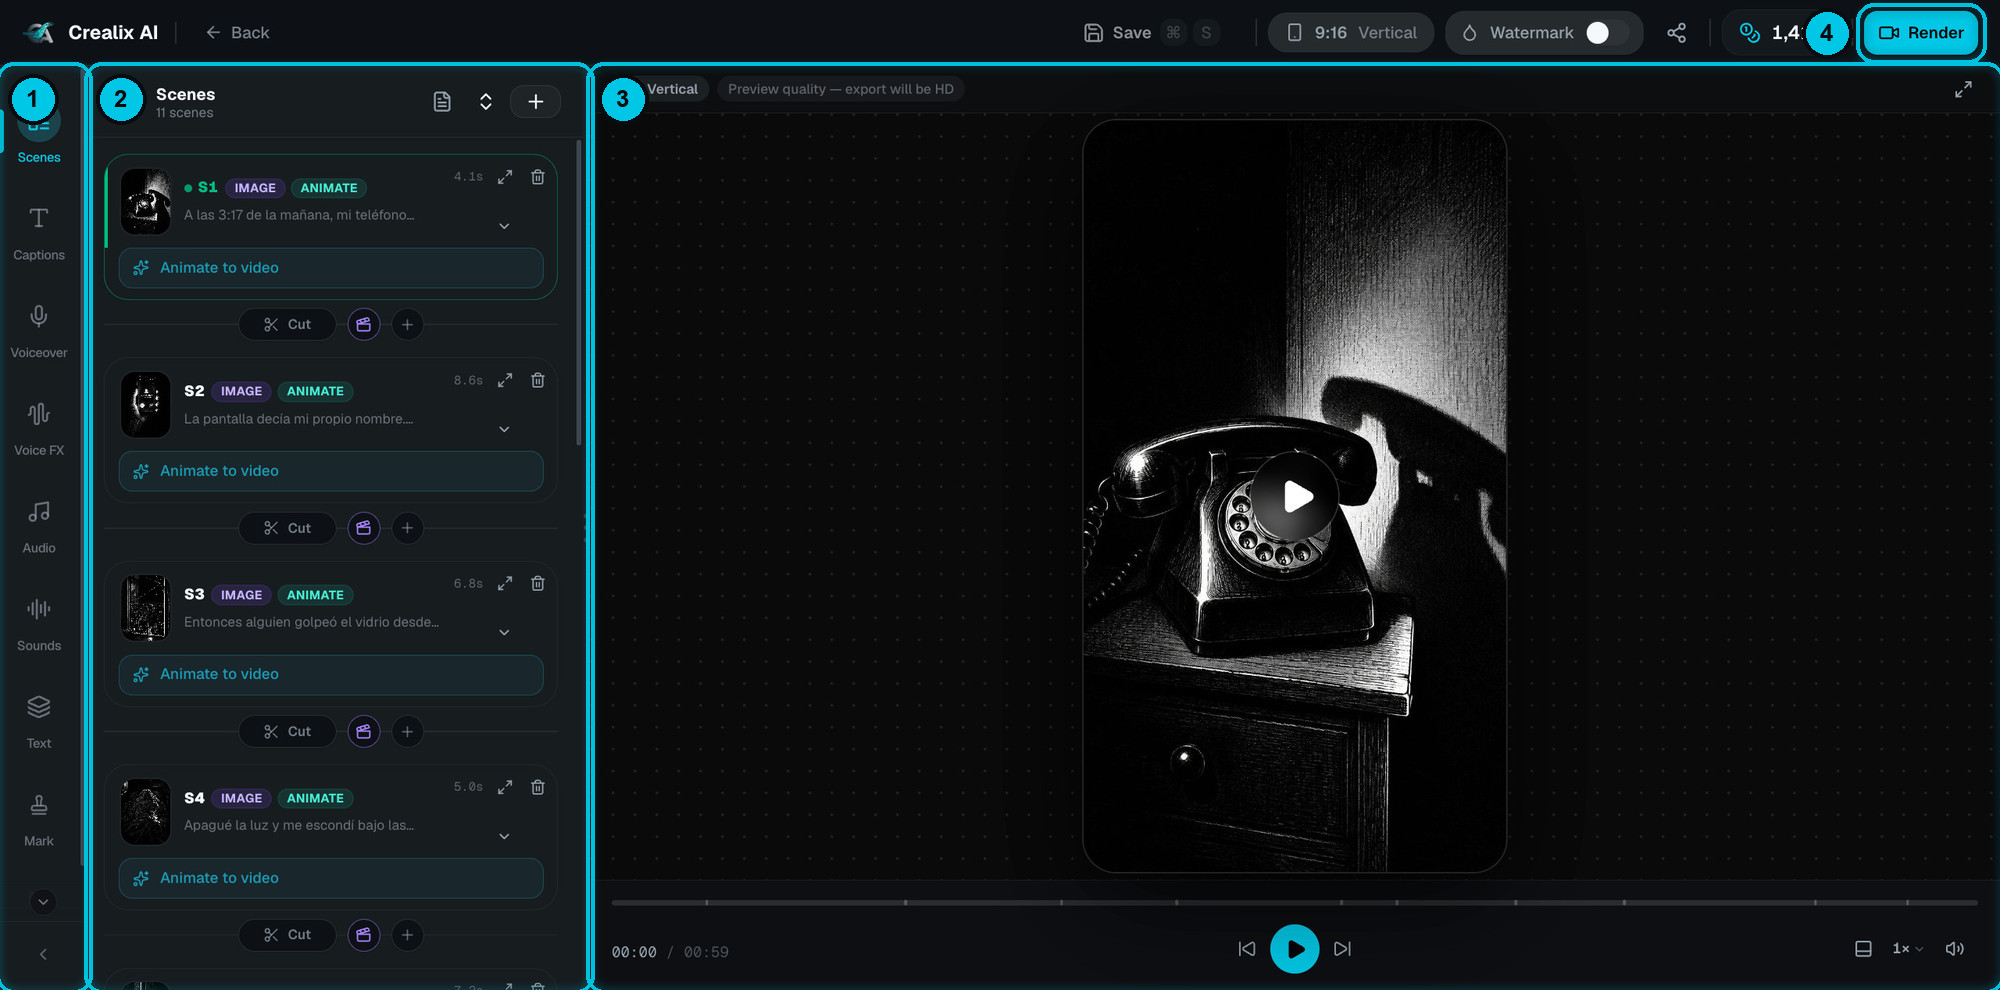Open the Text sidebar panel
Viewport: 2000px width, 990px height.
(x=39, y=722)
